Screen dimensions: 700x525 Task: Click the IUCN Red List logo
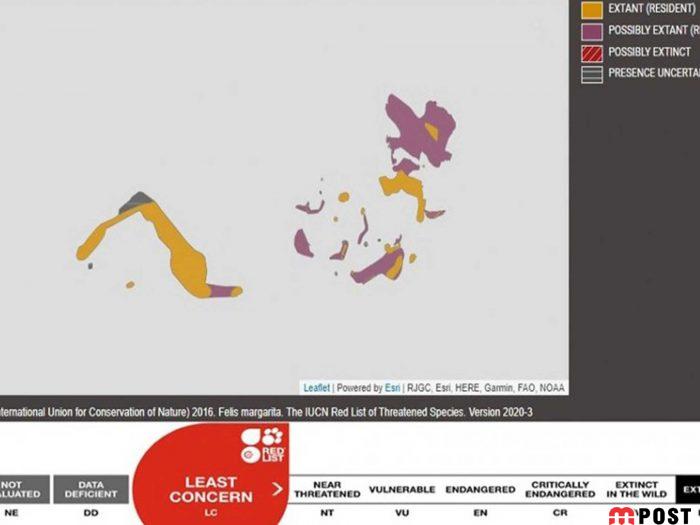[x=263, y=441]
